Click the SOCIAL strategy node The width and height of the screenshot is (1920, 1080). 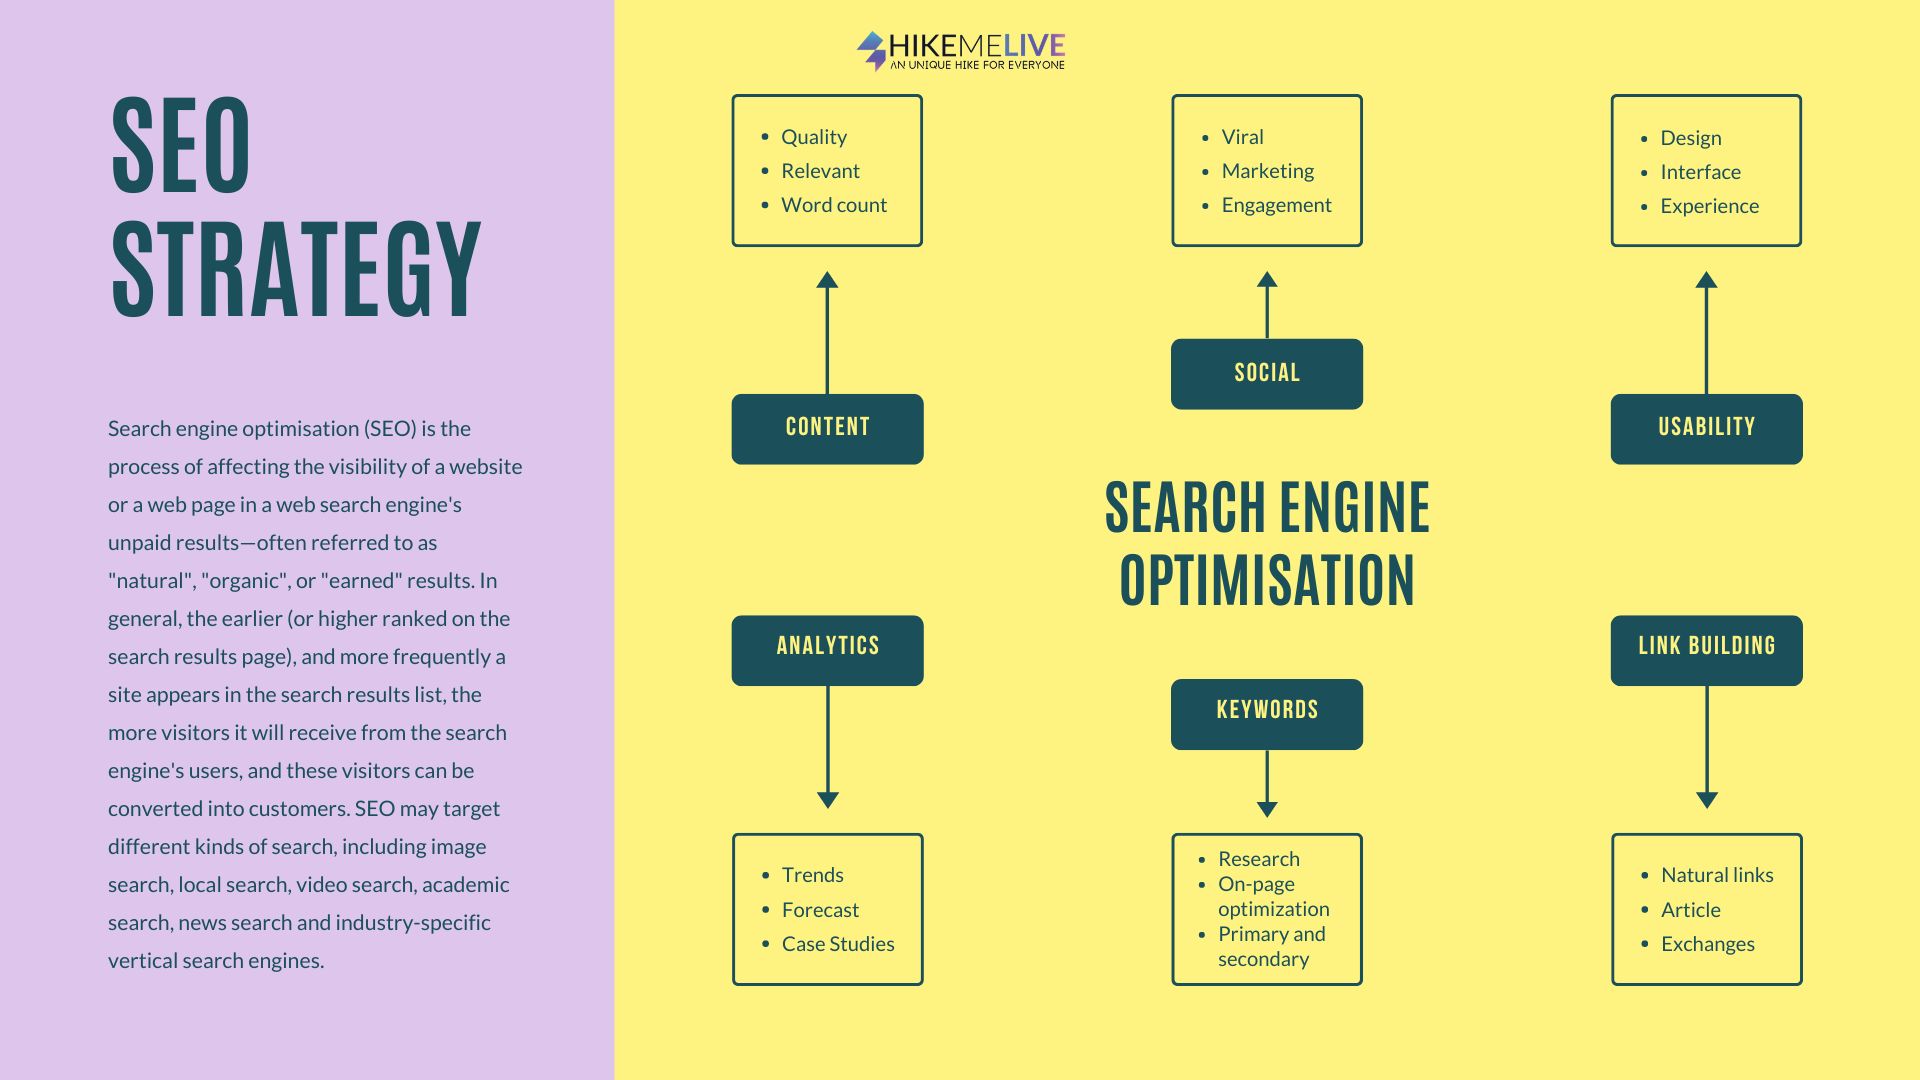click(1265, 373)
